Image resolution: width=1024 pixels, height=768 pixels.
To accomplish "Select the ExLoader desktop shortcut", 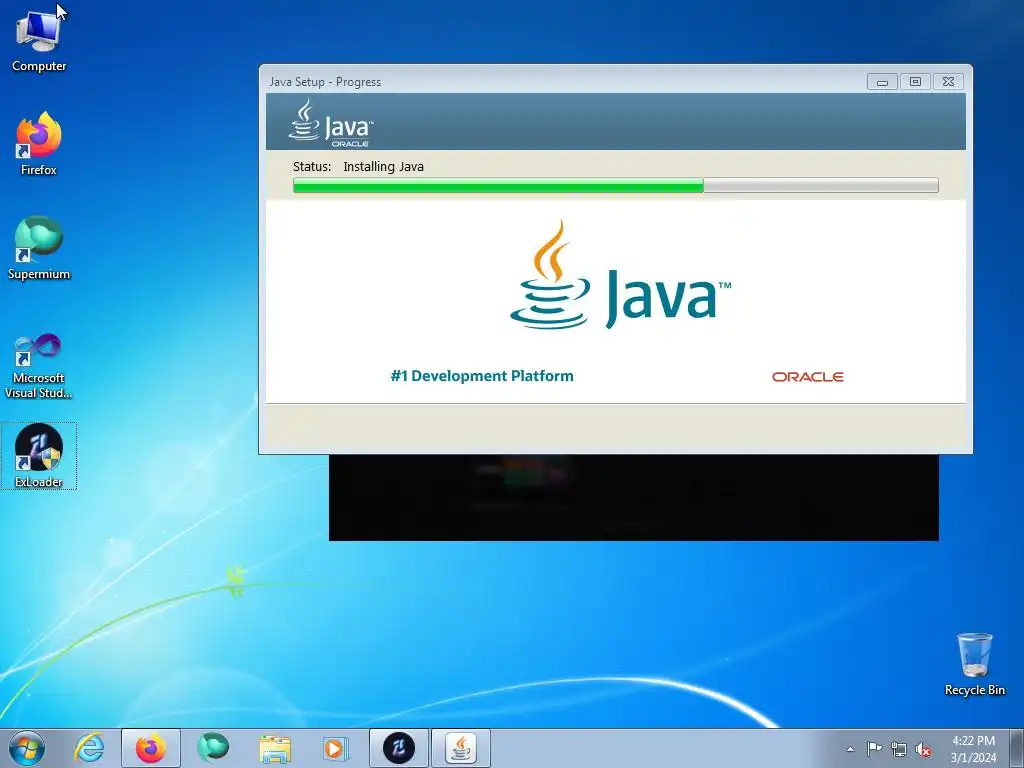I will (39, 456).
